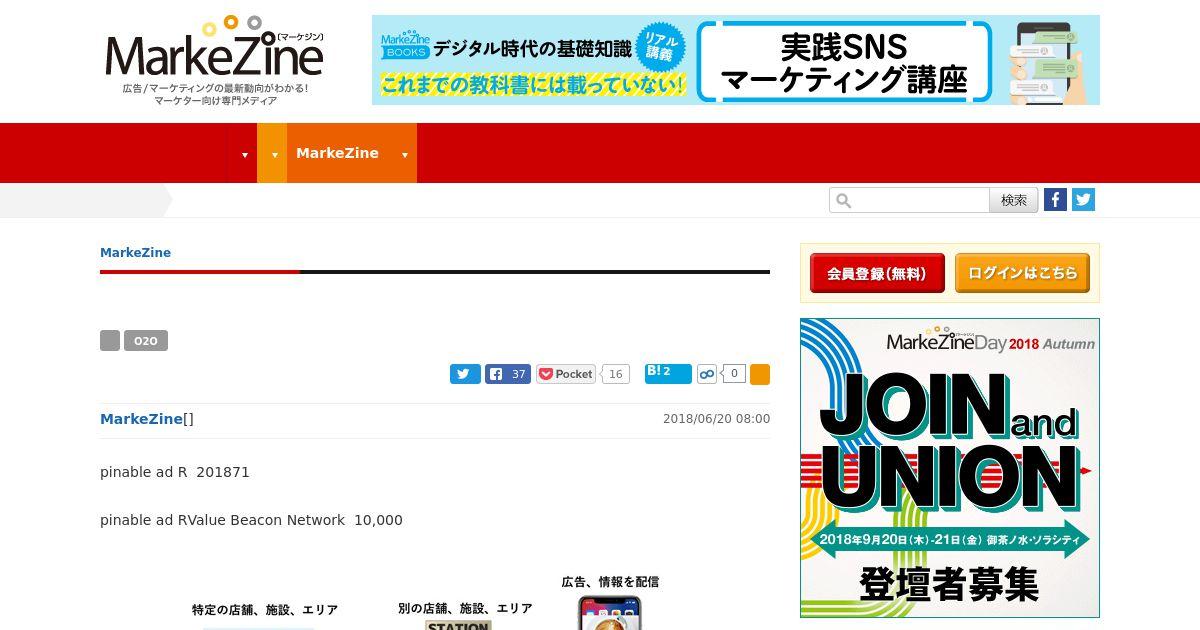The width and height of the screenshot is (1200, 630).
Task: Click the orange ログインはこちら button
Action: coord(1022,273)
